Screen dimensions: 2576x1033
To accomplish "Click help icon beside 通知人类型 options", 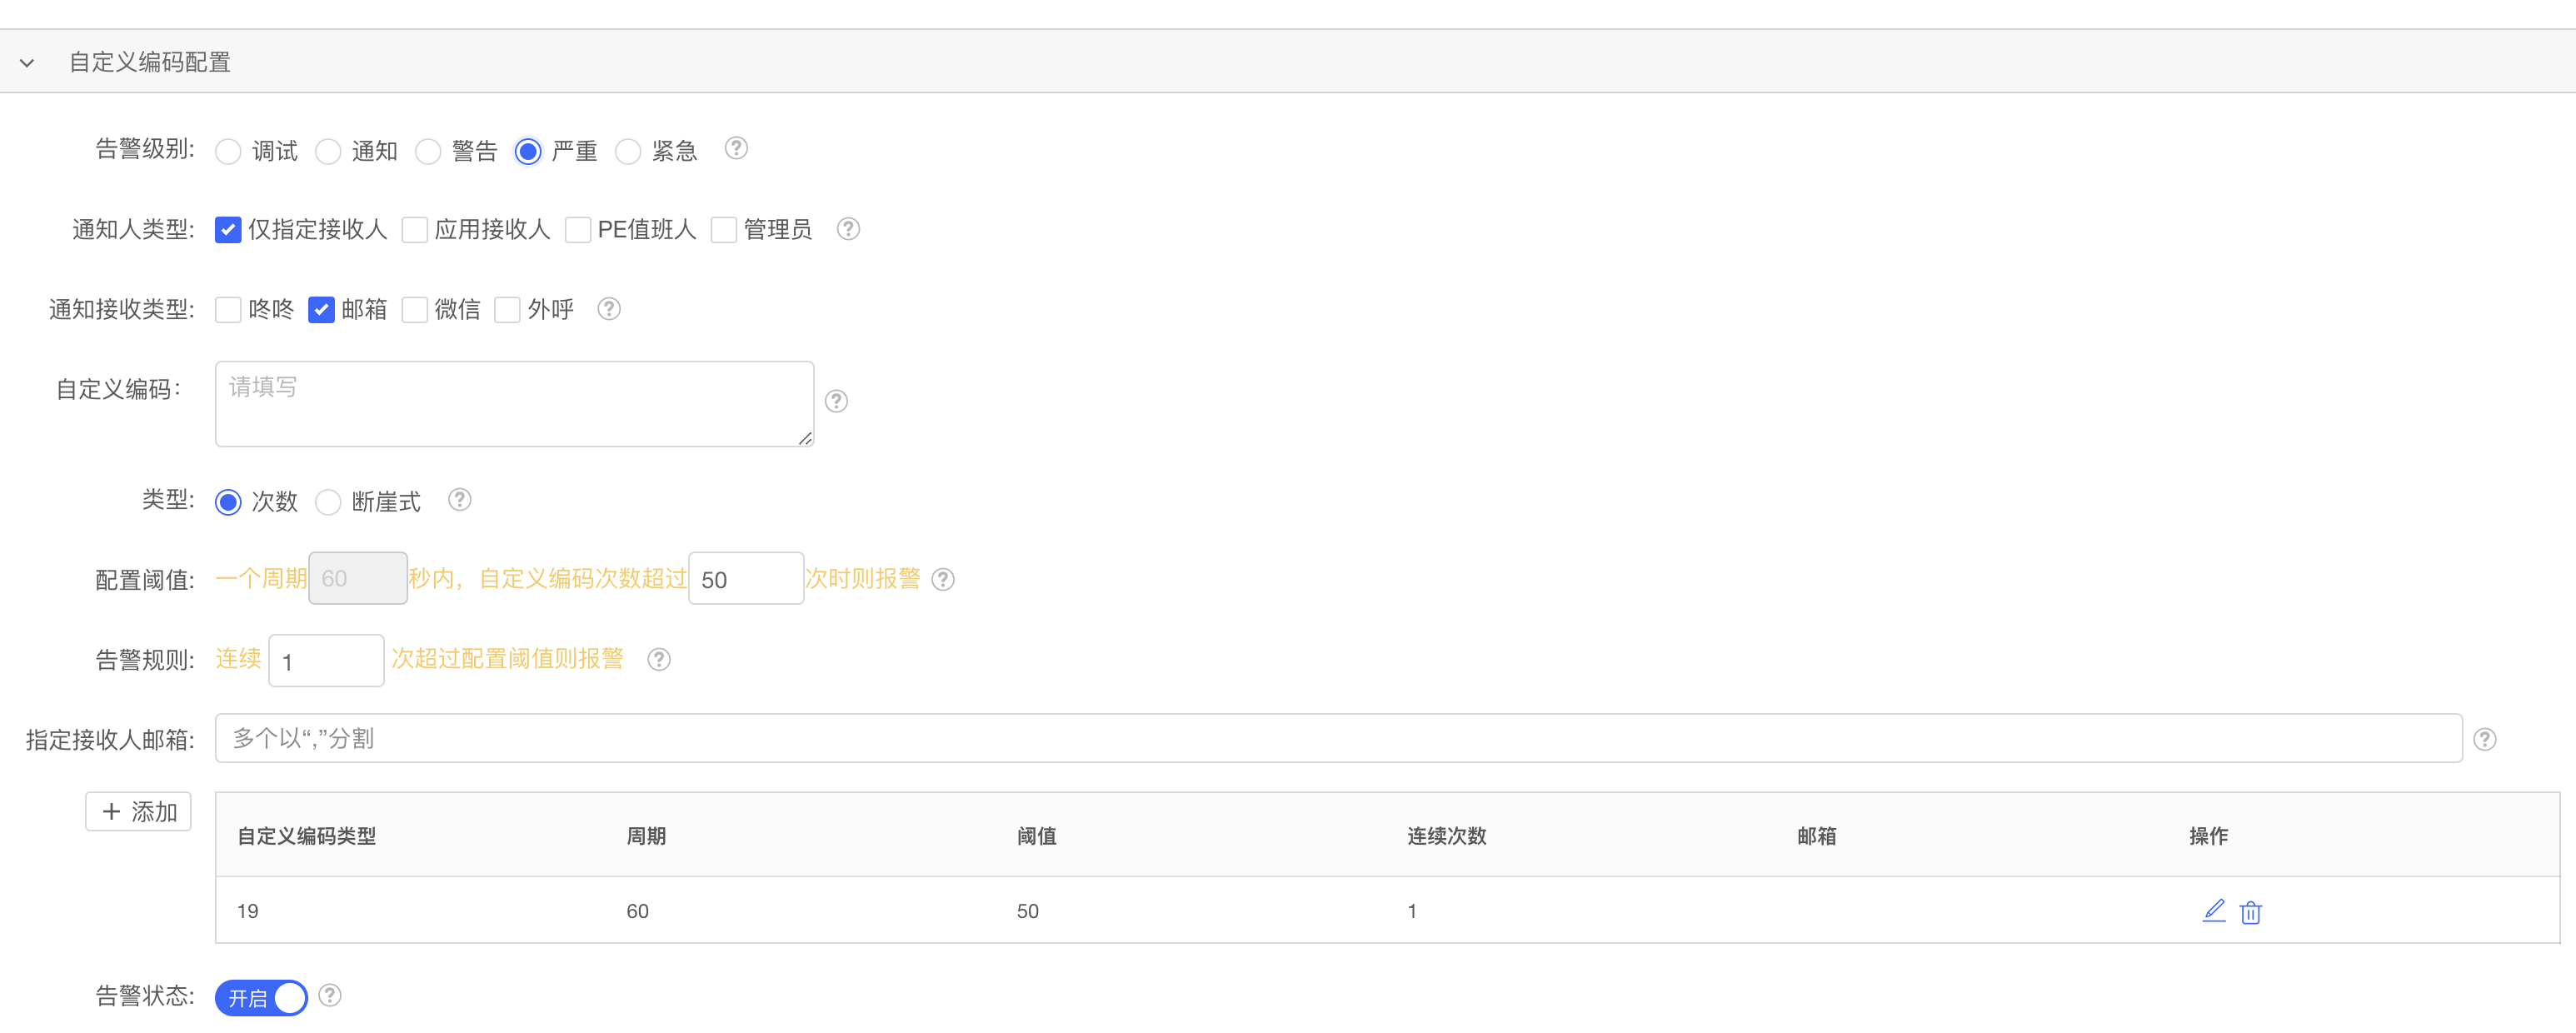I will click(x=848, y=229).
